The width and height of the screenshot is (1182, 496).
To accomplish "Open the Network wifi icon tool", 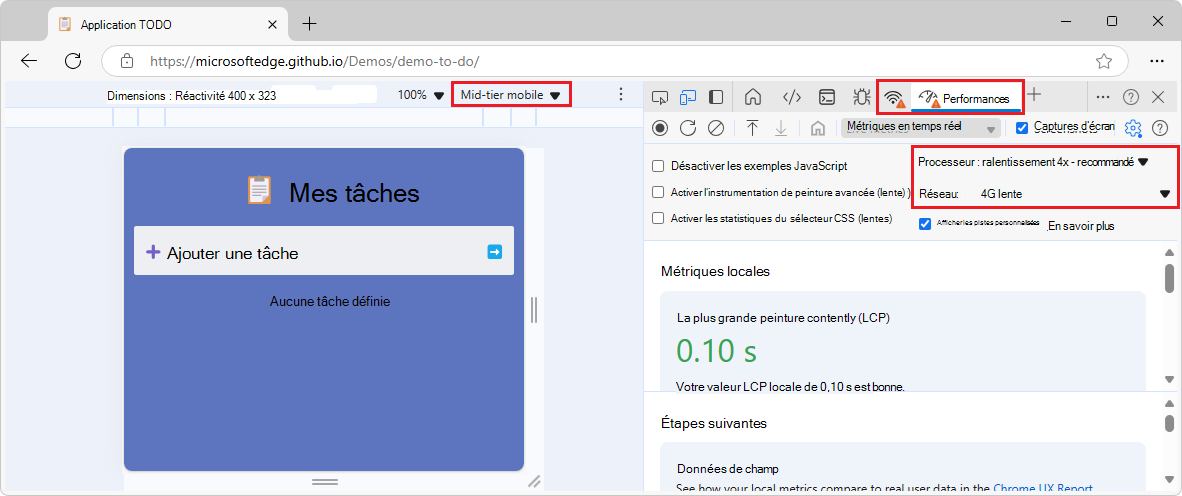I will 895,97.
